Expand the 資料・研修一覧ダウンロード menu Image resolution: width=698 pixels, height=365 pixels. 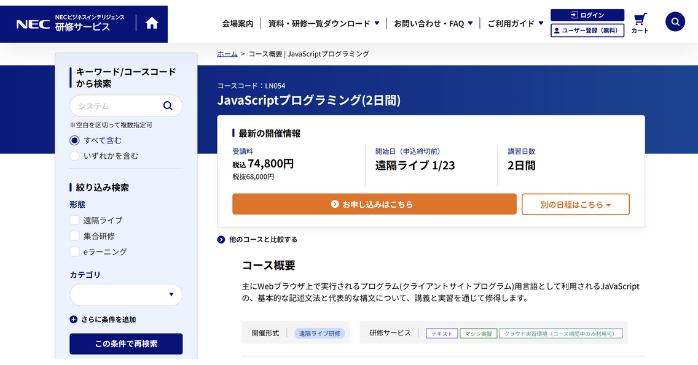coord(324,23)
